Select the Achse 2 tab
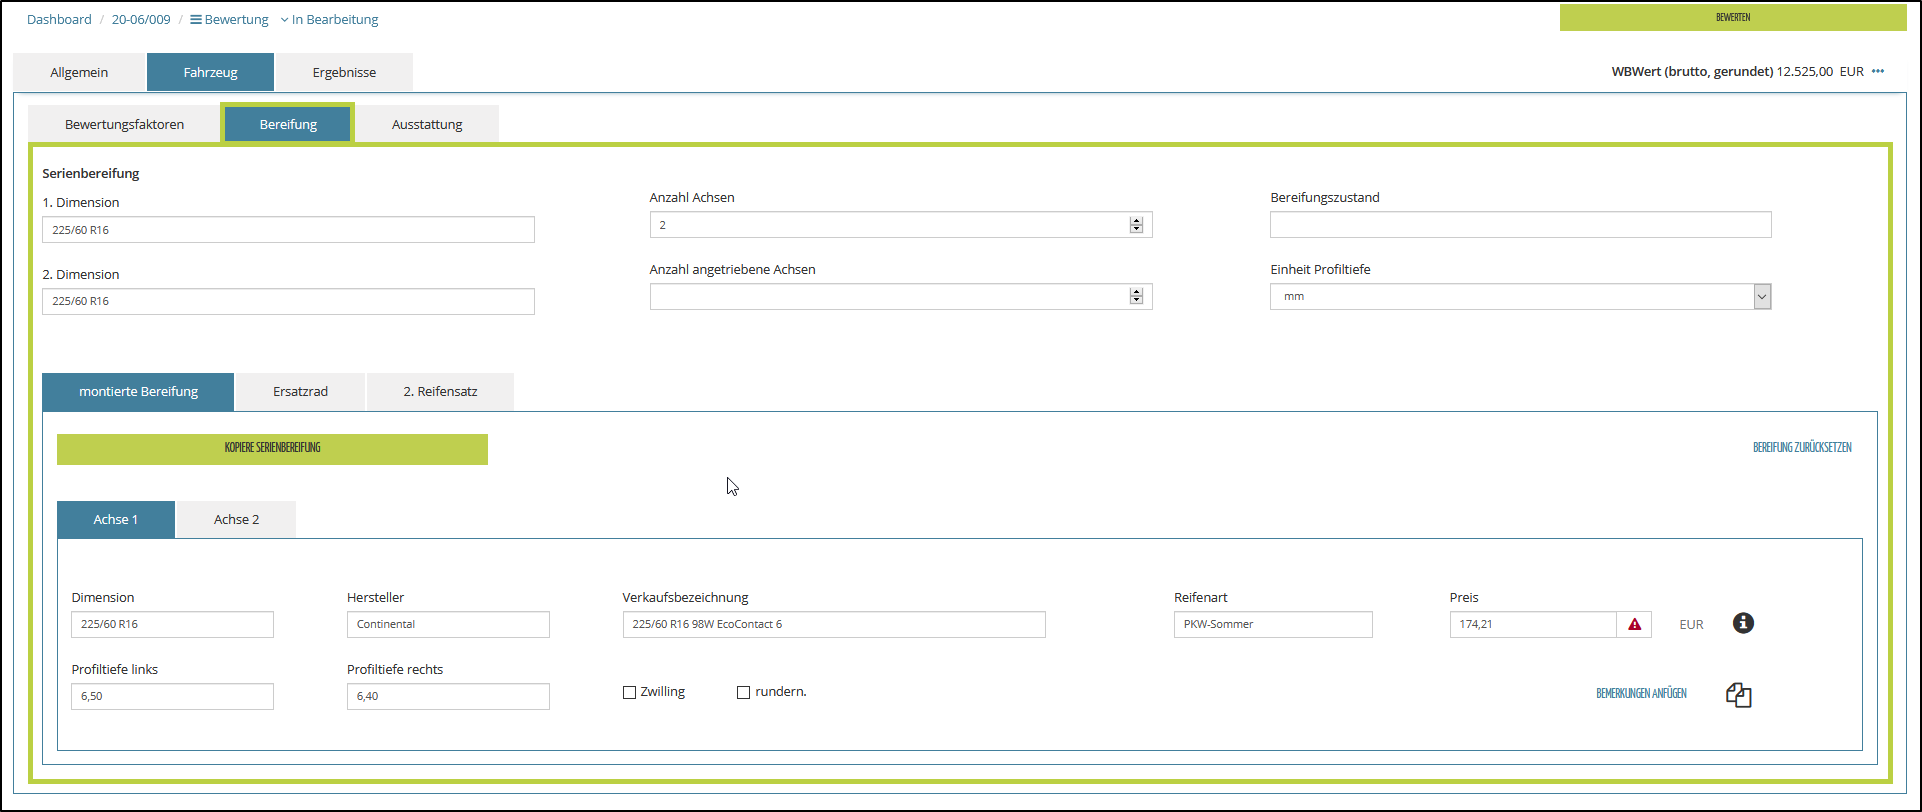 tap(236, 519)
